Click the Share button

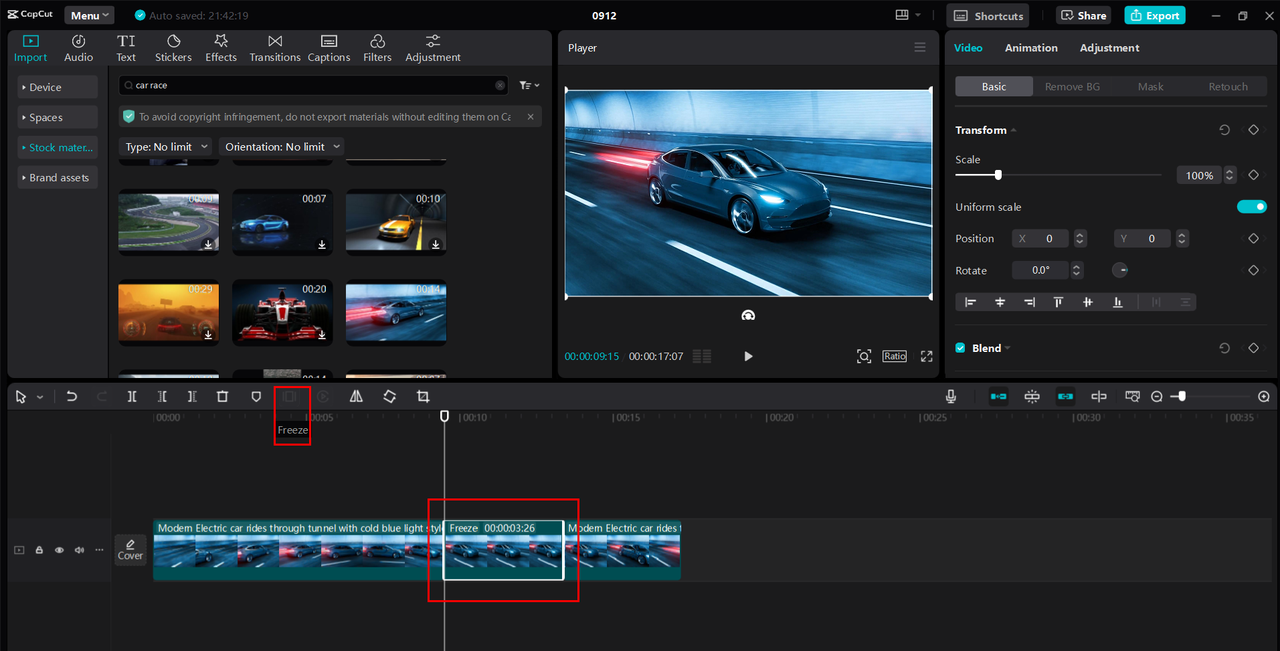(x=1083, y=15)
